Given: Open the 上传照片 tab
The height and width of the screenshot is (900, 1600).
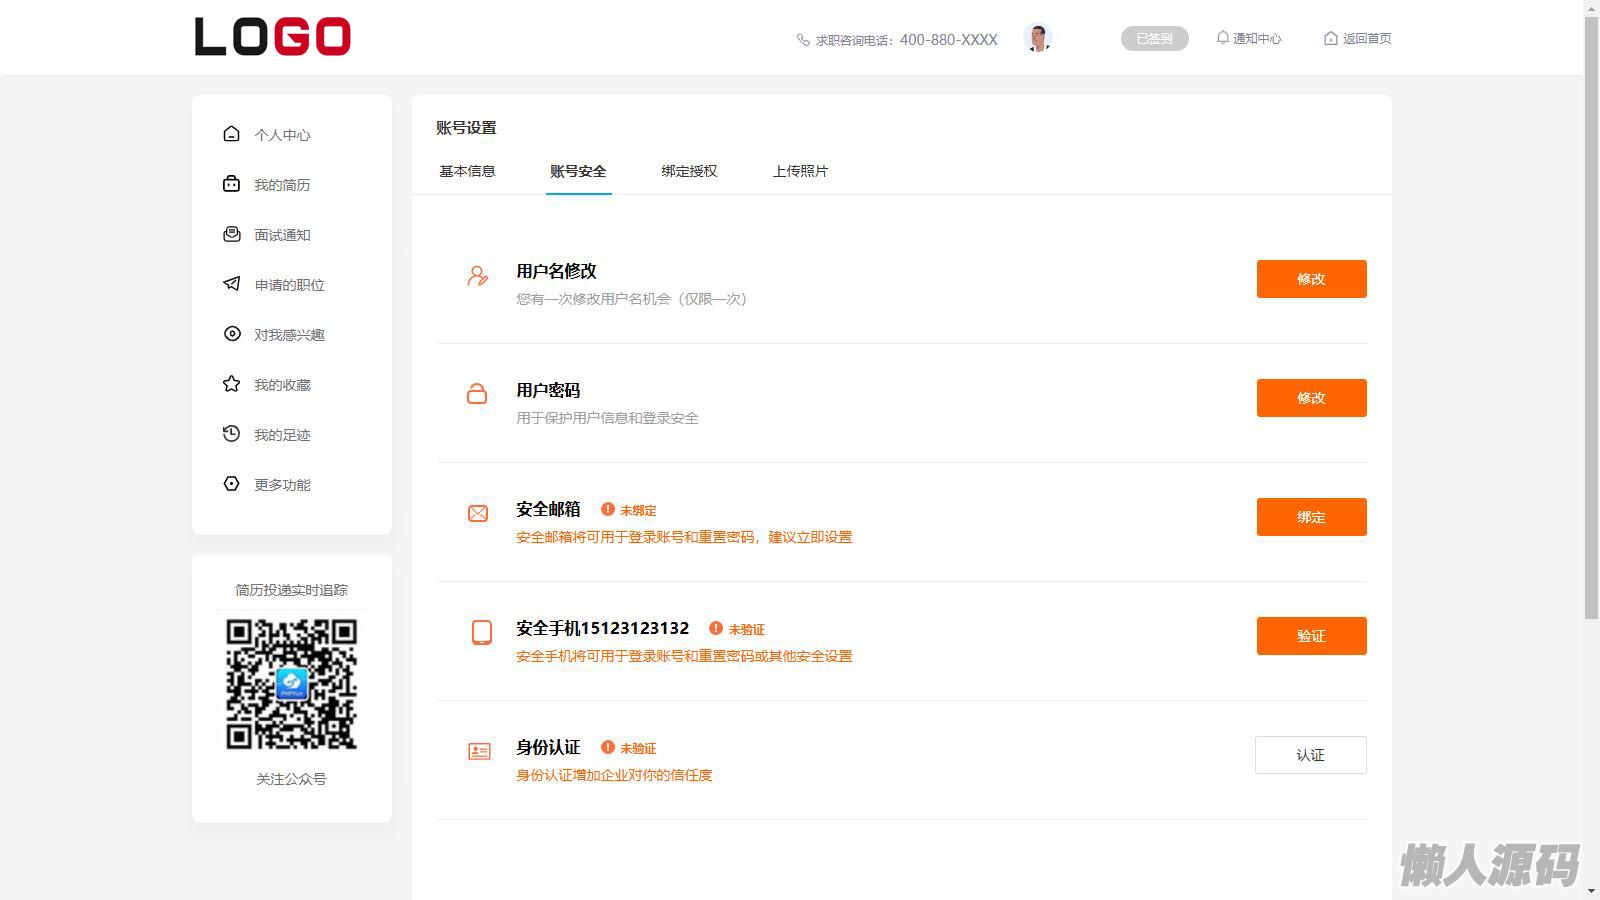Looking at the screenshot, I should (x=800, y=171).
